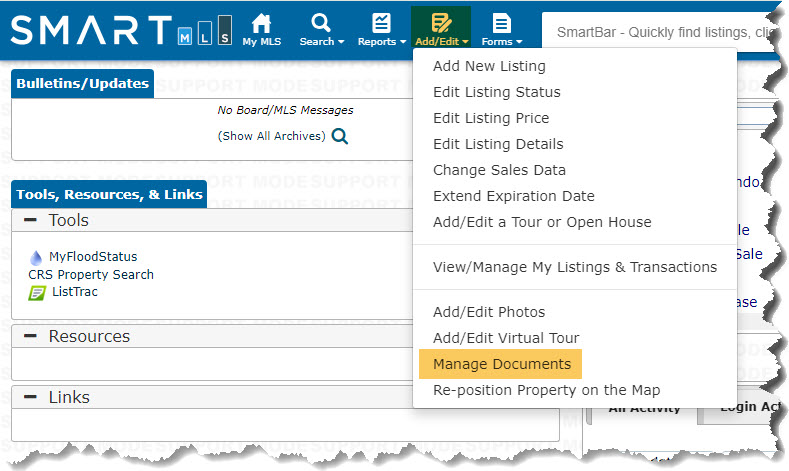Screen dimensions: 789x471
Task: Choose Add/Edit Virtual Tour
Action: (x=506, y=338)
